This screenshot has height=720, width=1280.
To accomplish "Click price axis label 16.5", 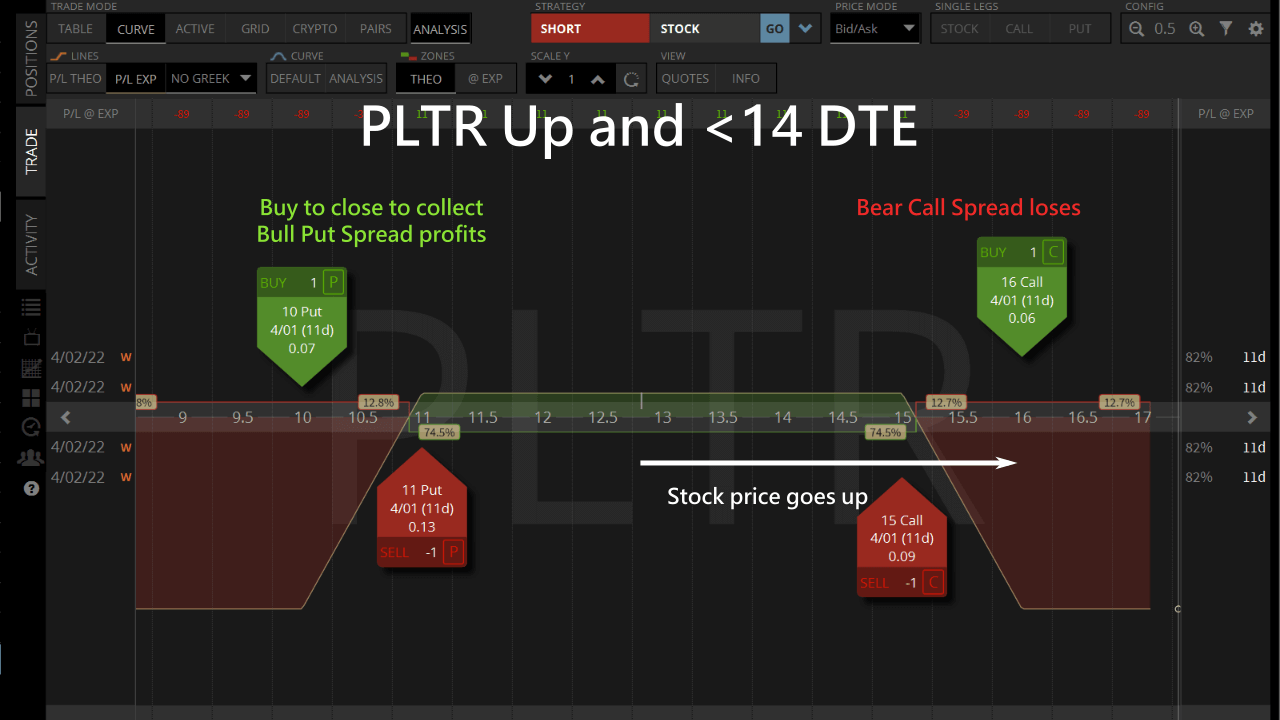I will (1083, 417).
